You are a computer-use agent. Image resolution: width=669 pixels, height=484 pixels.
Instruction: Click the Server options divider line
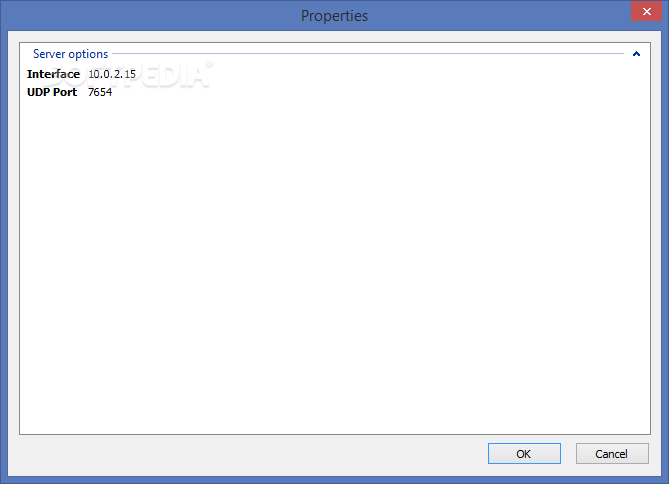tap(368, 54)
